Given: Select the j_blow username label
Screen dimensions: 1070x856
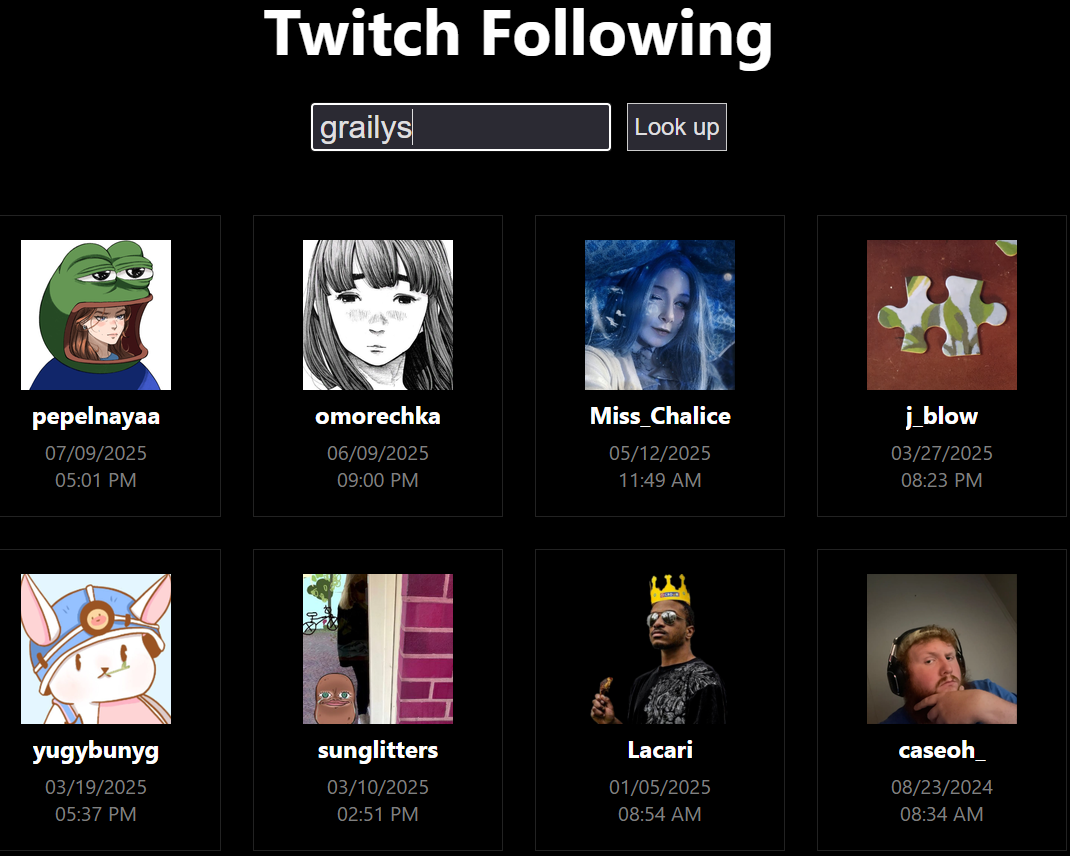Looking at the screenshot, I should 942,416.
